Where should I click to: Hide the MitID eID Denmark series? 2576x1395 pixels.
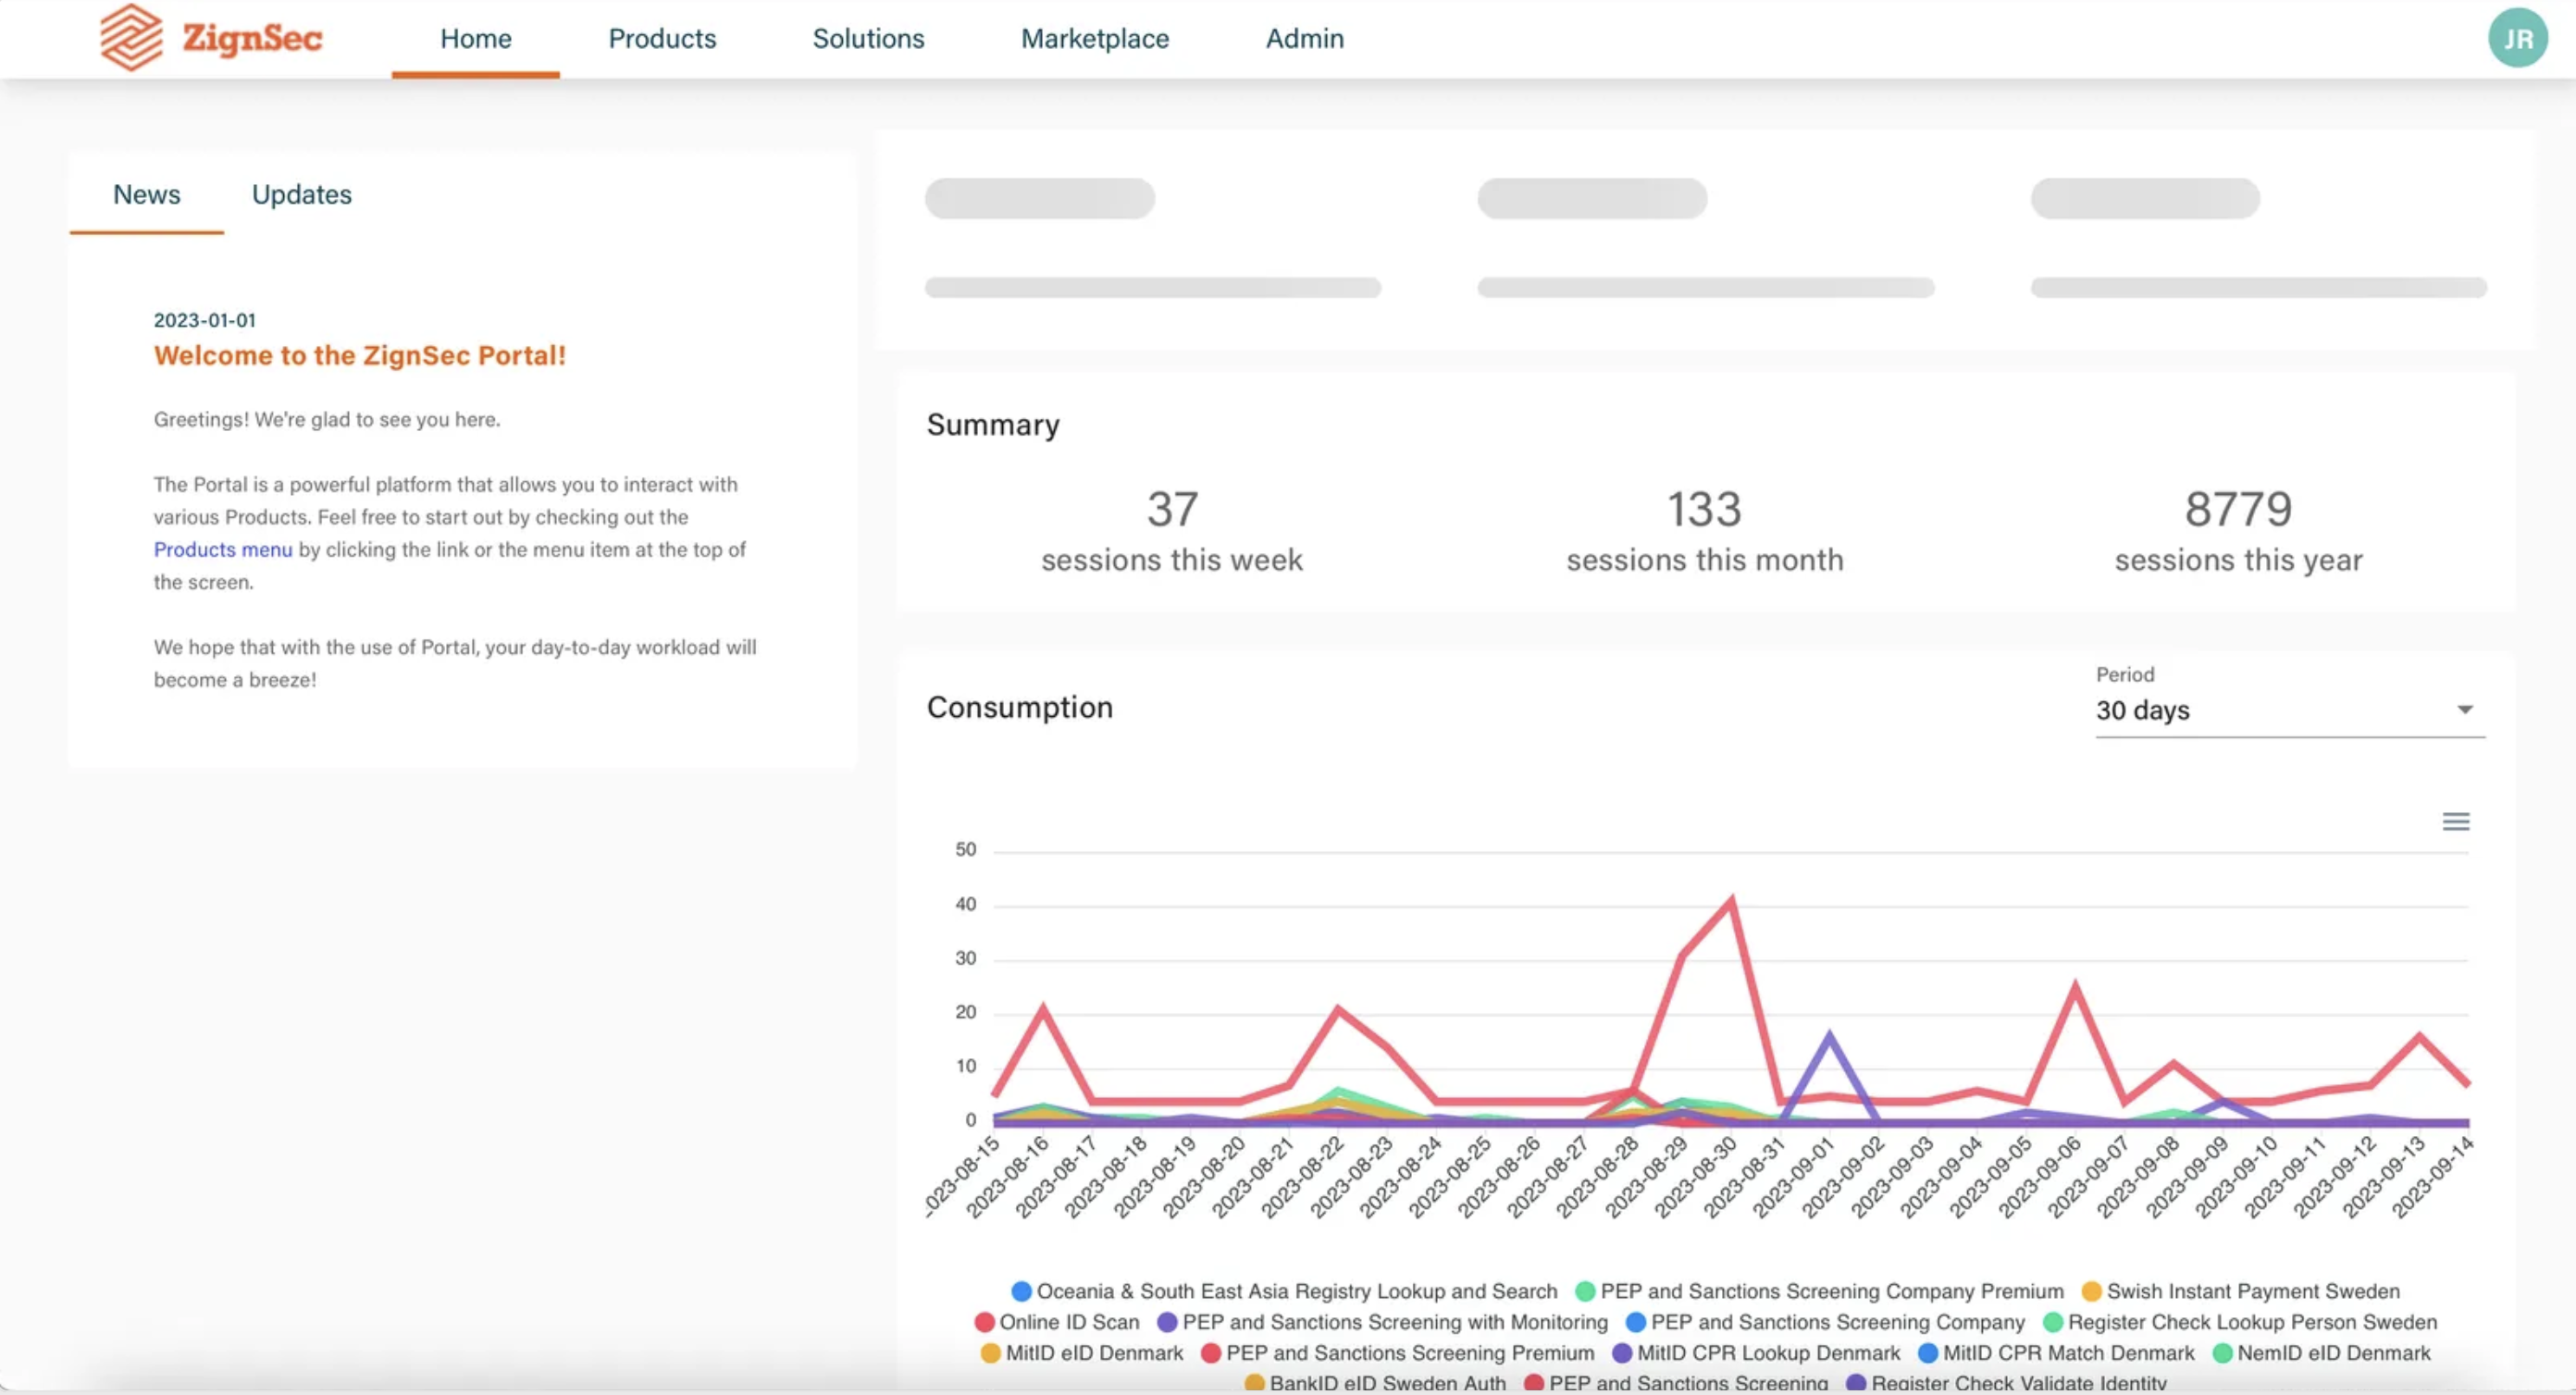tap(1090, 1352)
